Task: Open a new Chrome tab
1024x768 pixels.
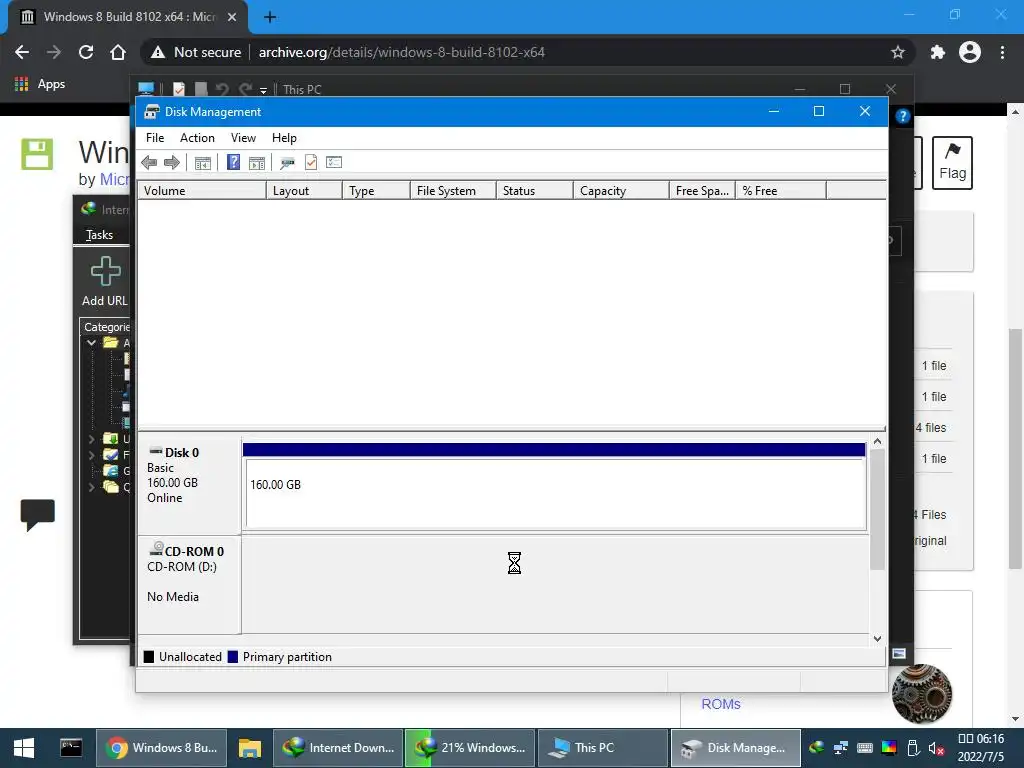Action: (x=270, y=17)
